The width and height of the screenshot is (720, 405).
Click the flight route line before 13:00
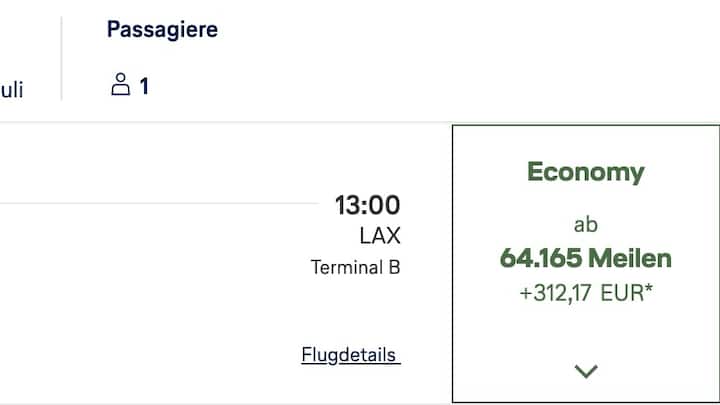pyautogui.click(x=159, y=202)
